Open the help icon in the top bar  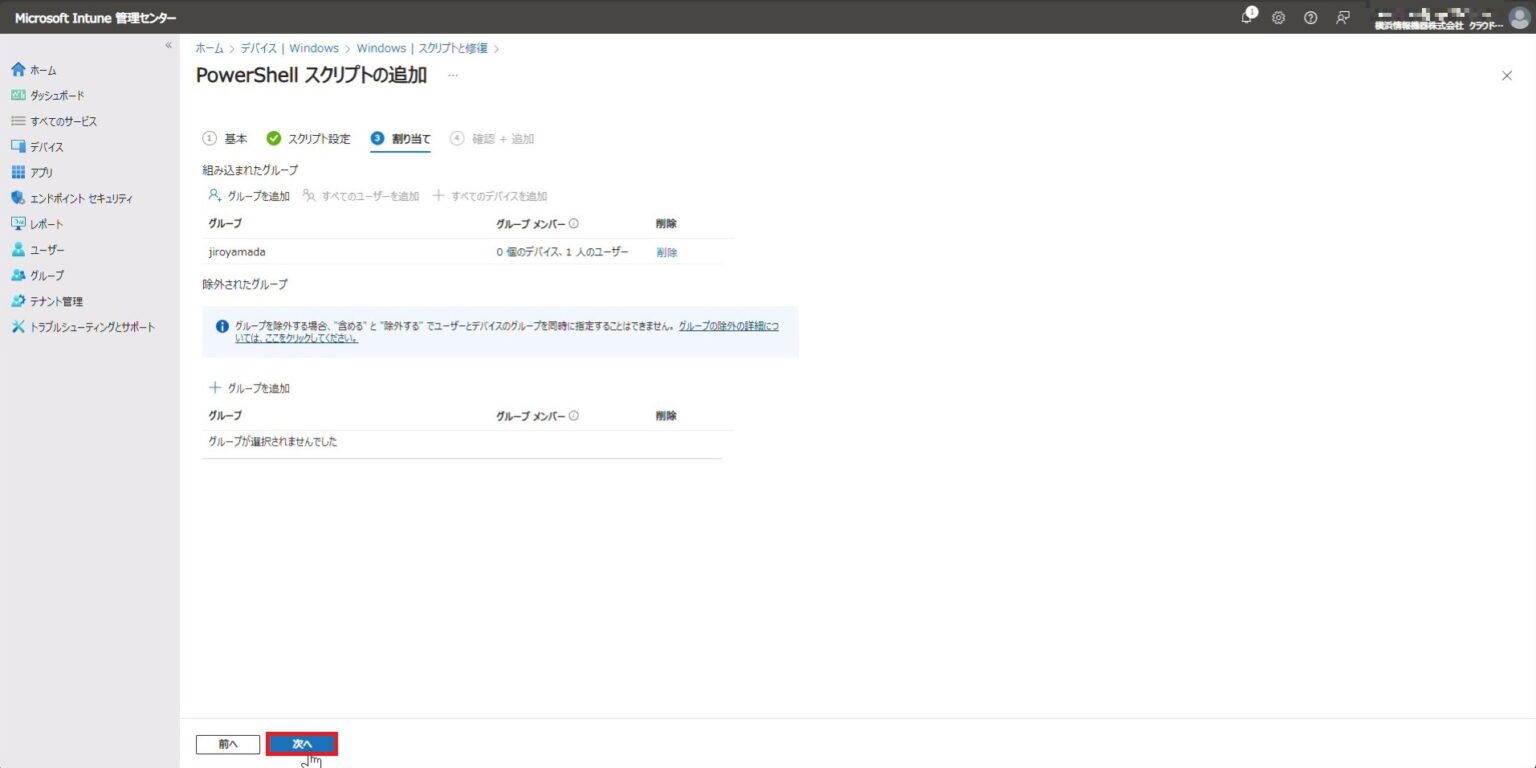[x=1310, y=17]
